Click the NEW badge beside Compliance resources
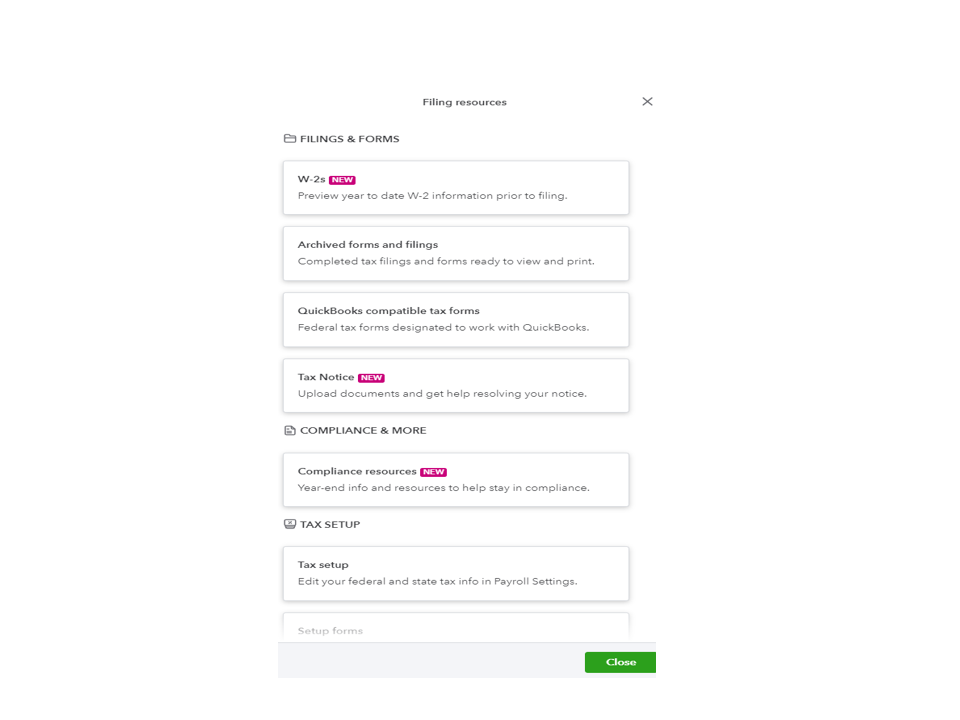 tap(433, 472)
